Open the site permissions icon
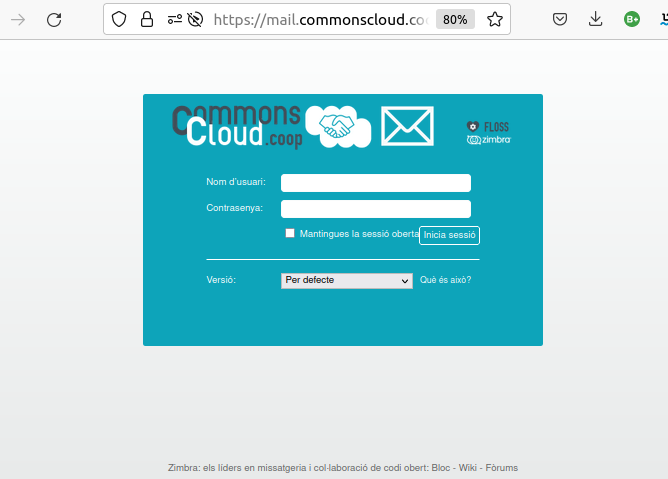668x479 pixels. tap(175, 19)
